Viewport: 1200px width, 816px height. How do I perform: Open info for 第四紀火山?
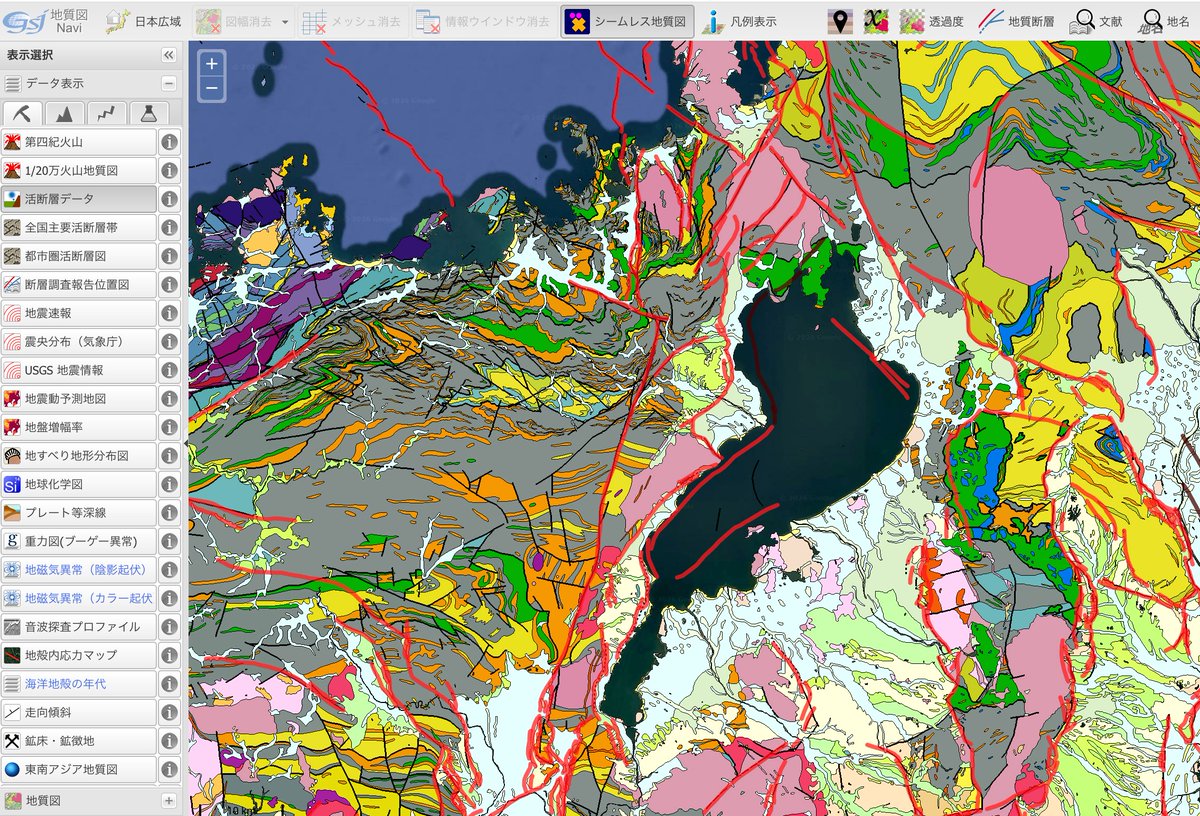pos(170,143)
